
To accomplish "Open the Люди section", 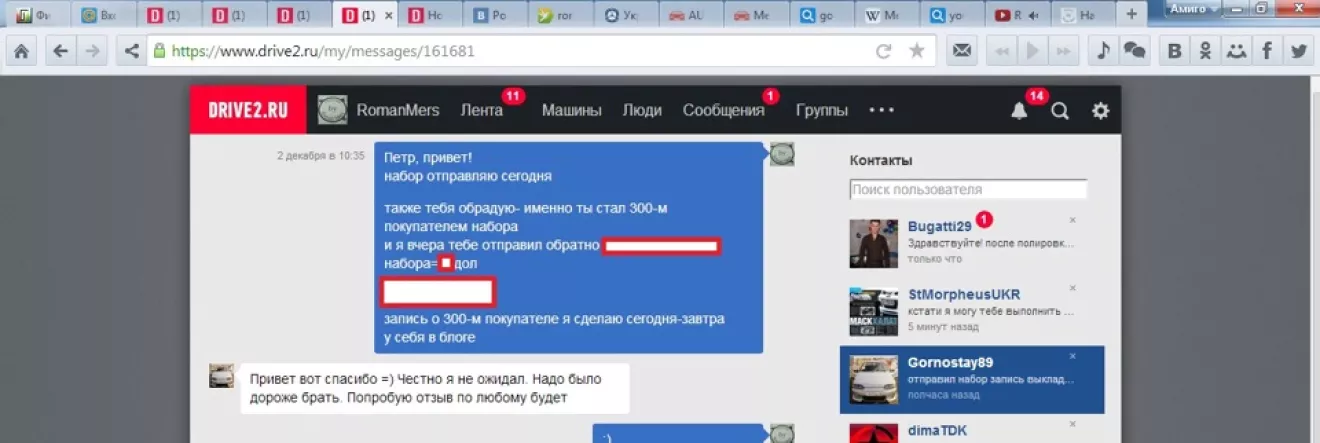I will click(x=642, y=110).
